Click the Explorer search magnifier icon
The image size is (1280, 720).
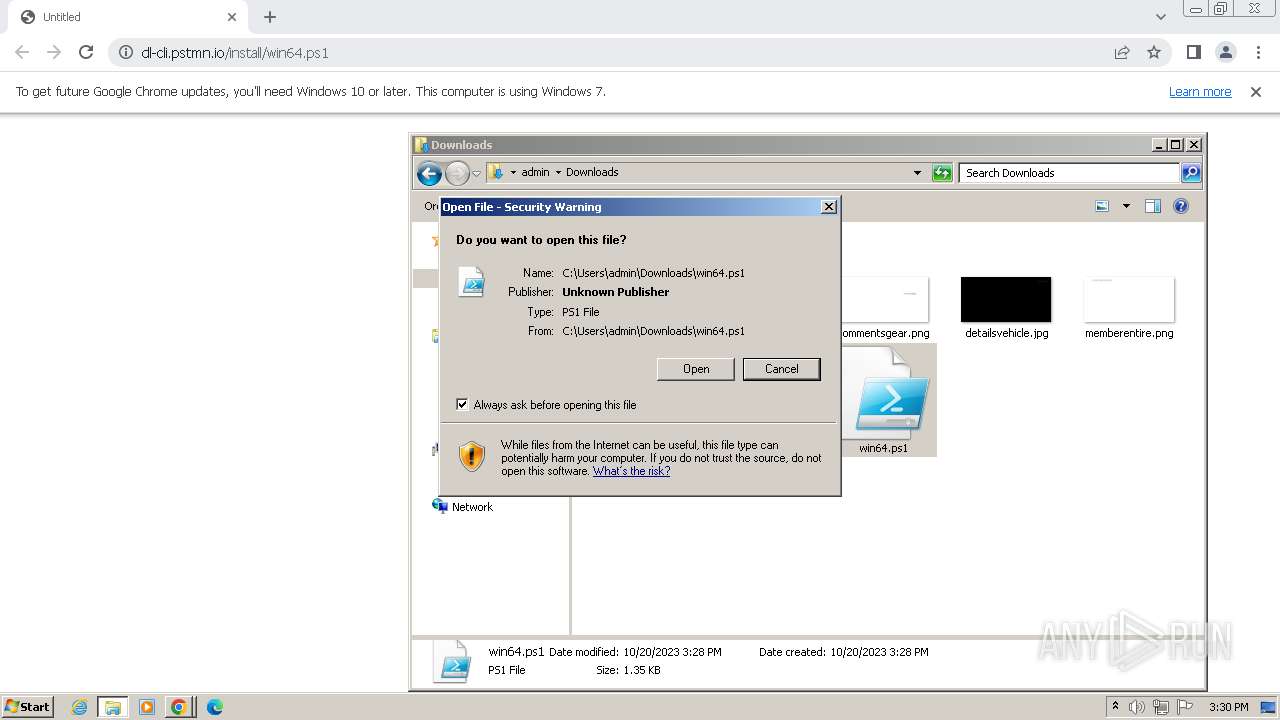coord(1190,173)
